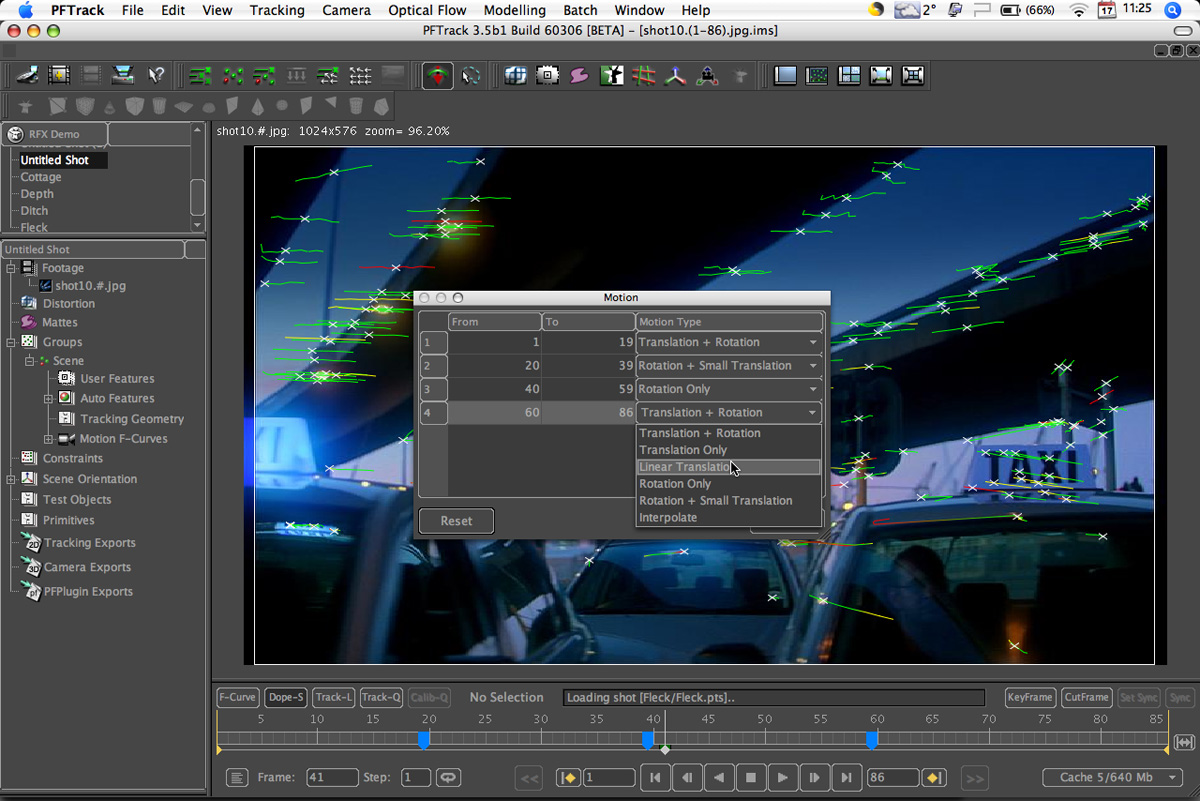1200x801 pixels.
Task: Expand the Auto Features tree node
Action: coord(48,398)
